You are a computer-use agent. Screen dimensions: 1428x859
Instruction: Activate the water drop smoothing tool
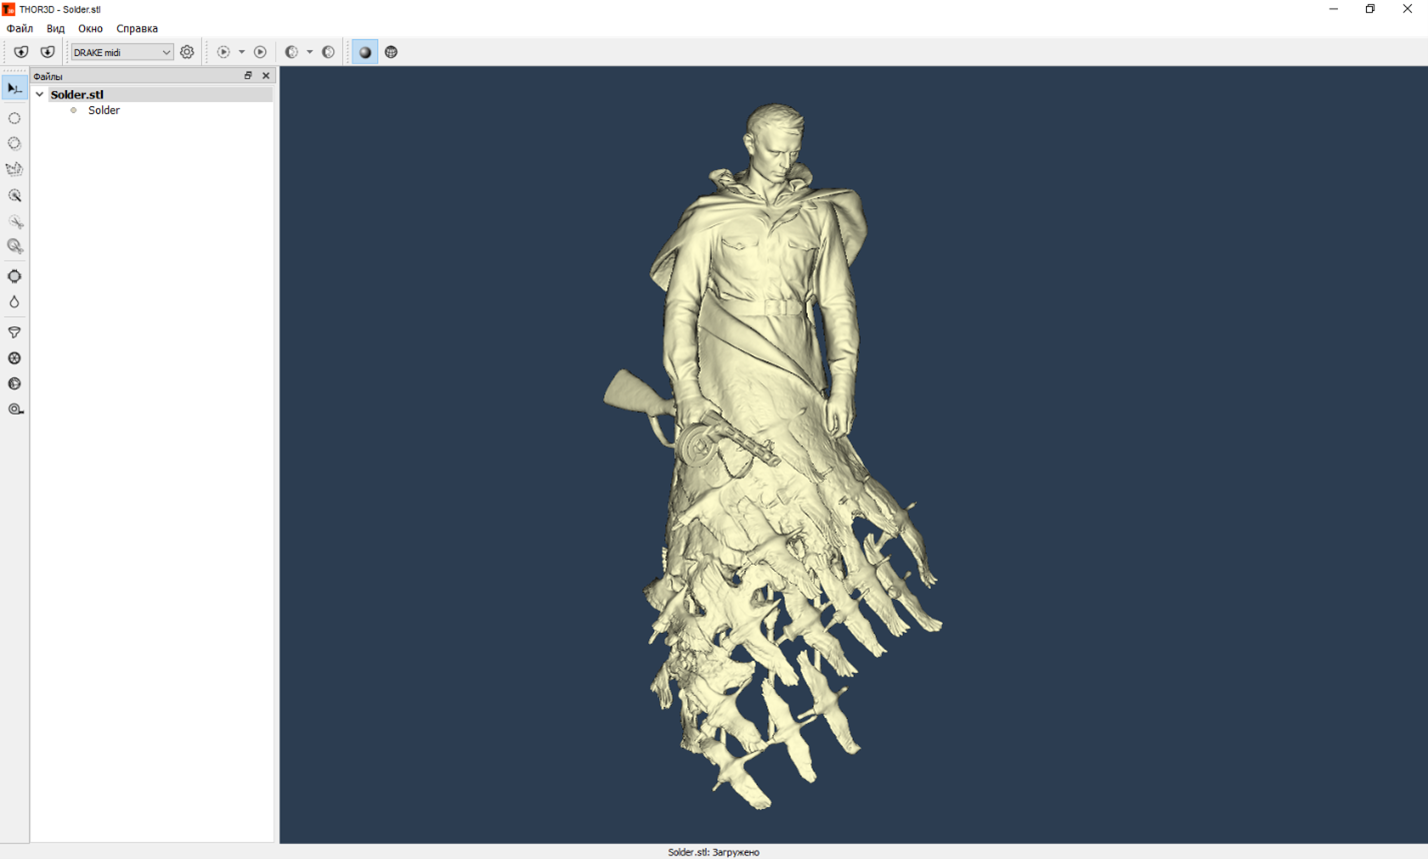pos(14,302)
